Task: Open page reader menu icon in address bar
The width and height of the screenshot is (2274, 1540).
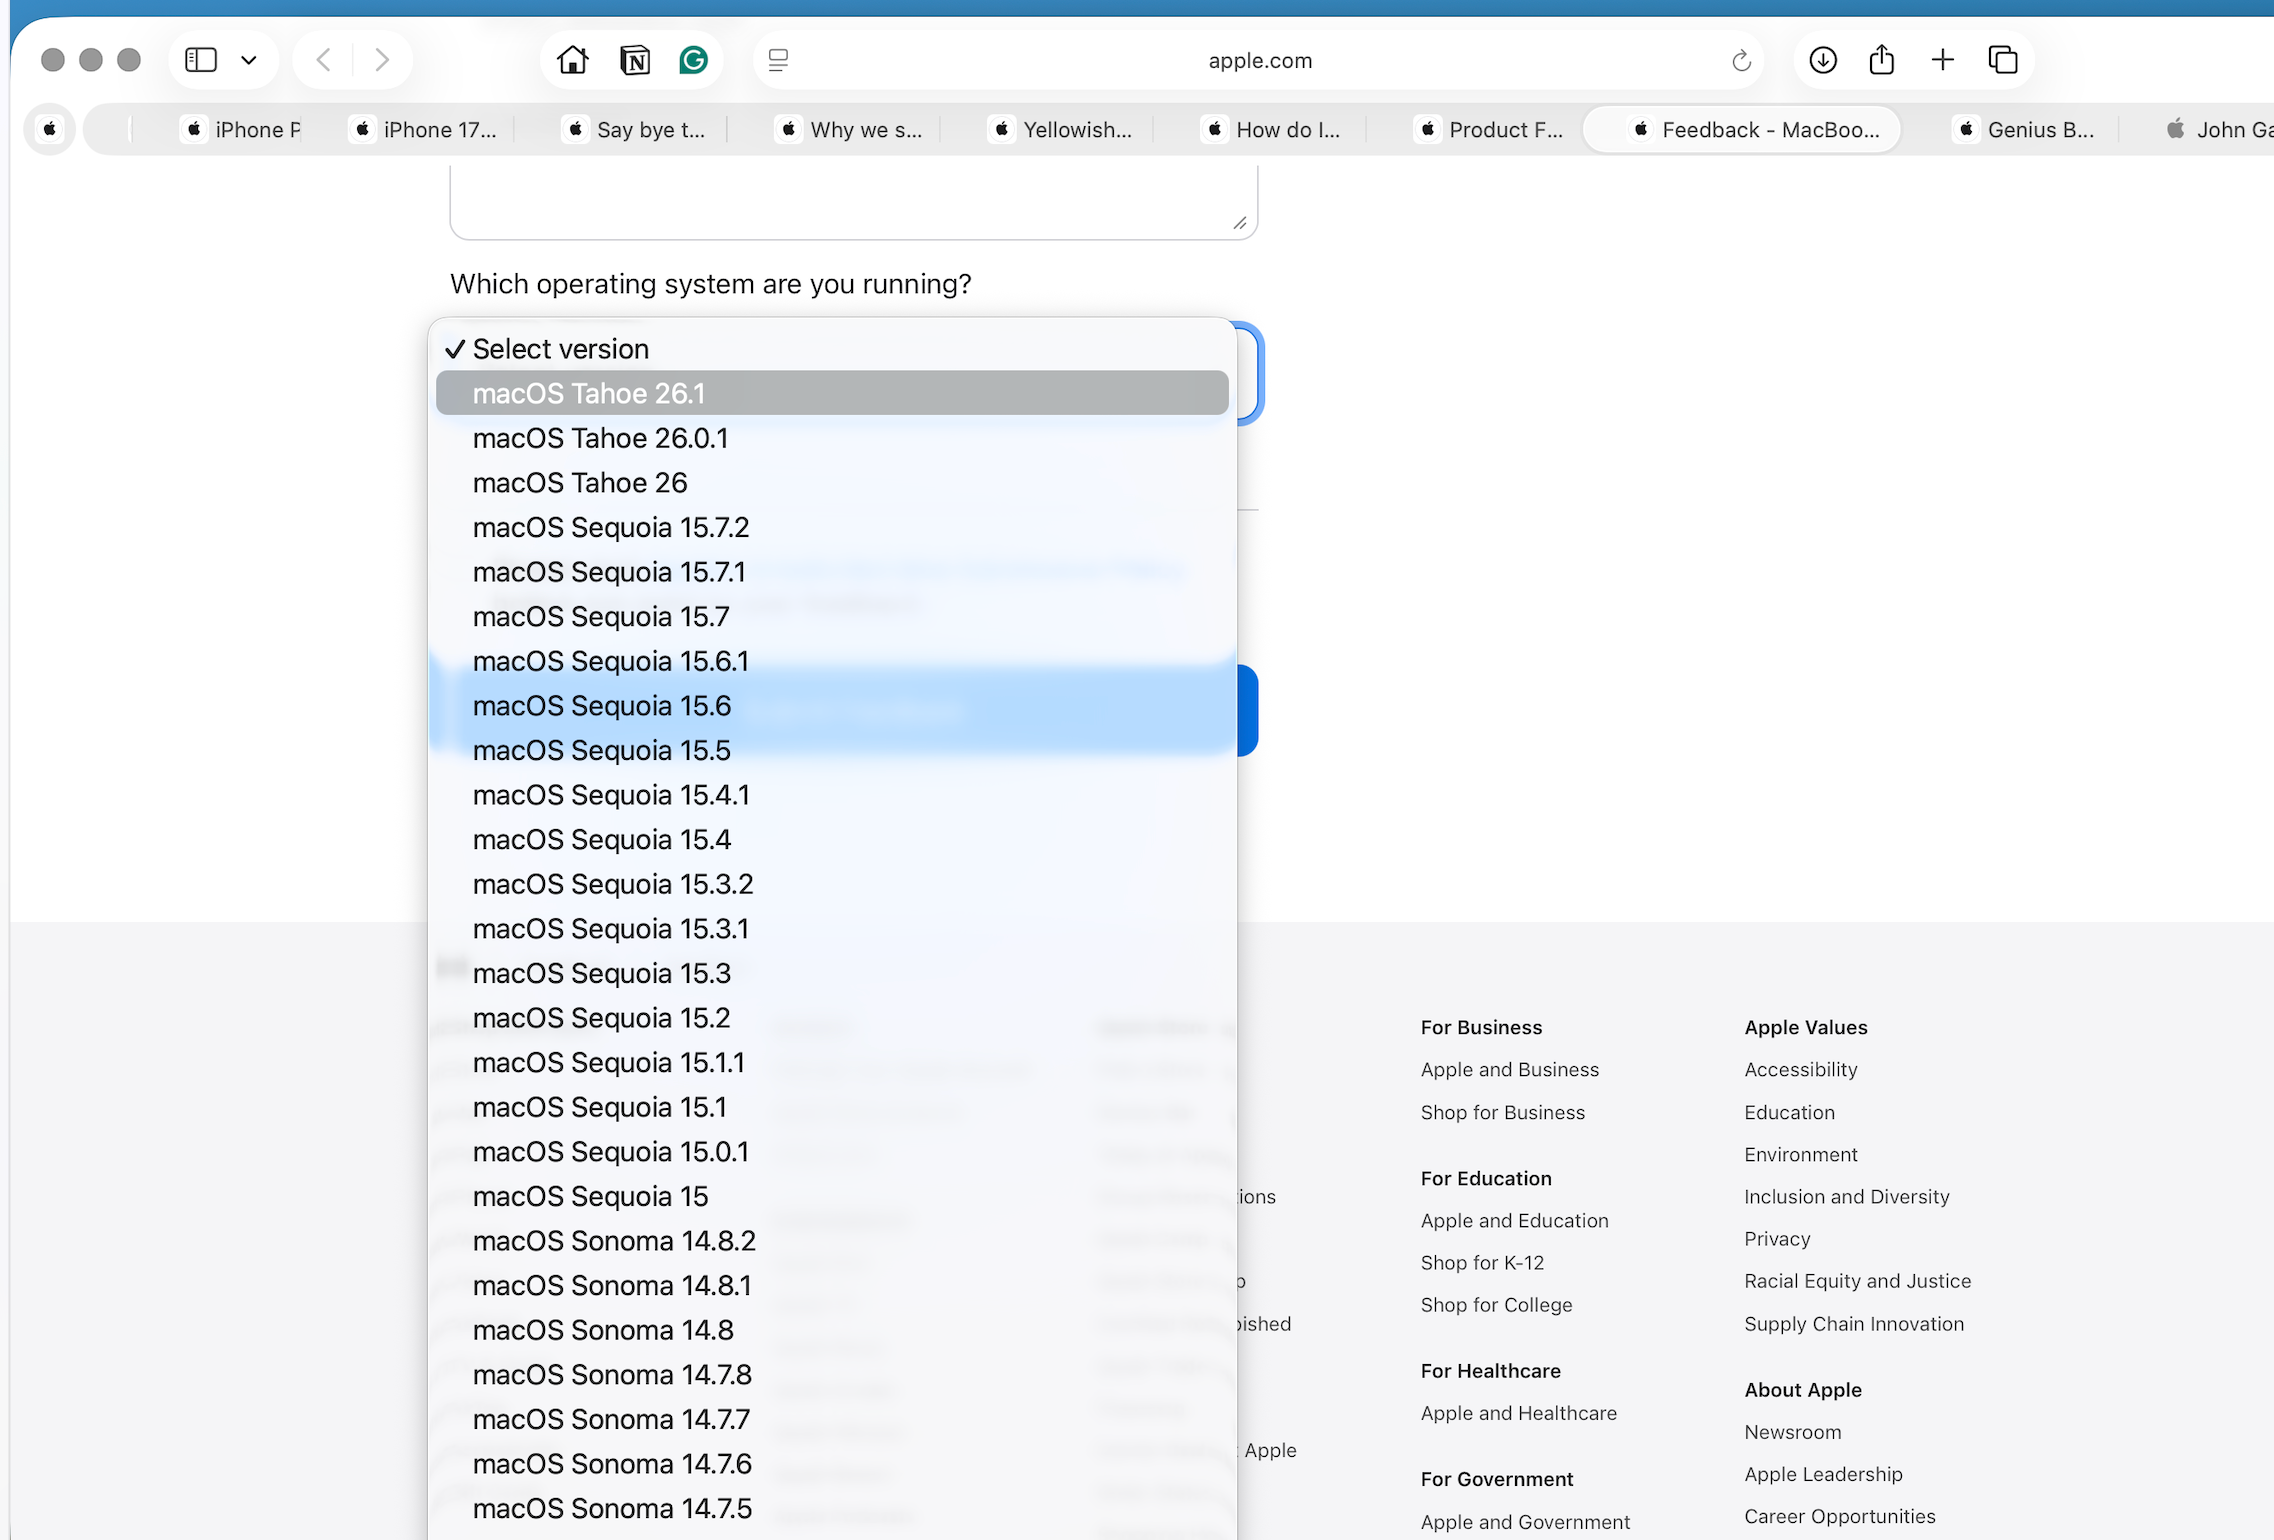Action: (x=778, y=60)
